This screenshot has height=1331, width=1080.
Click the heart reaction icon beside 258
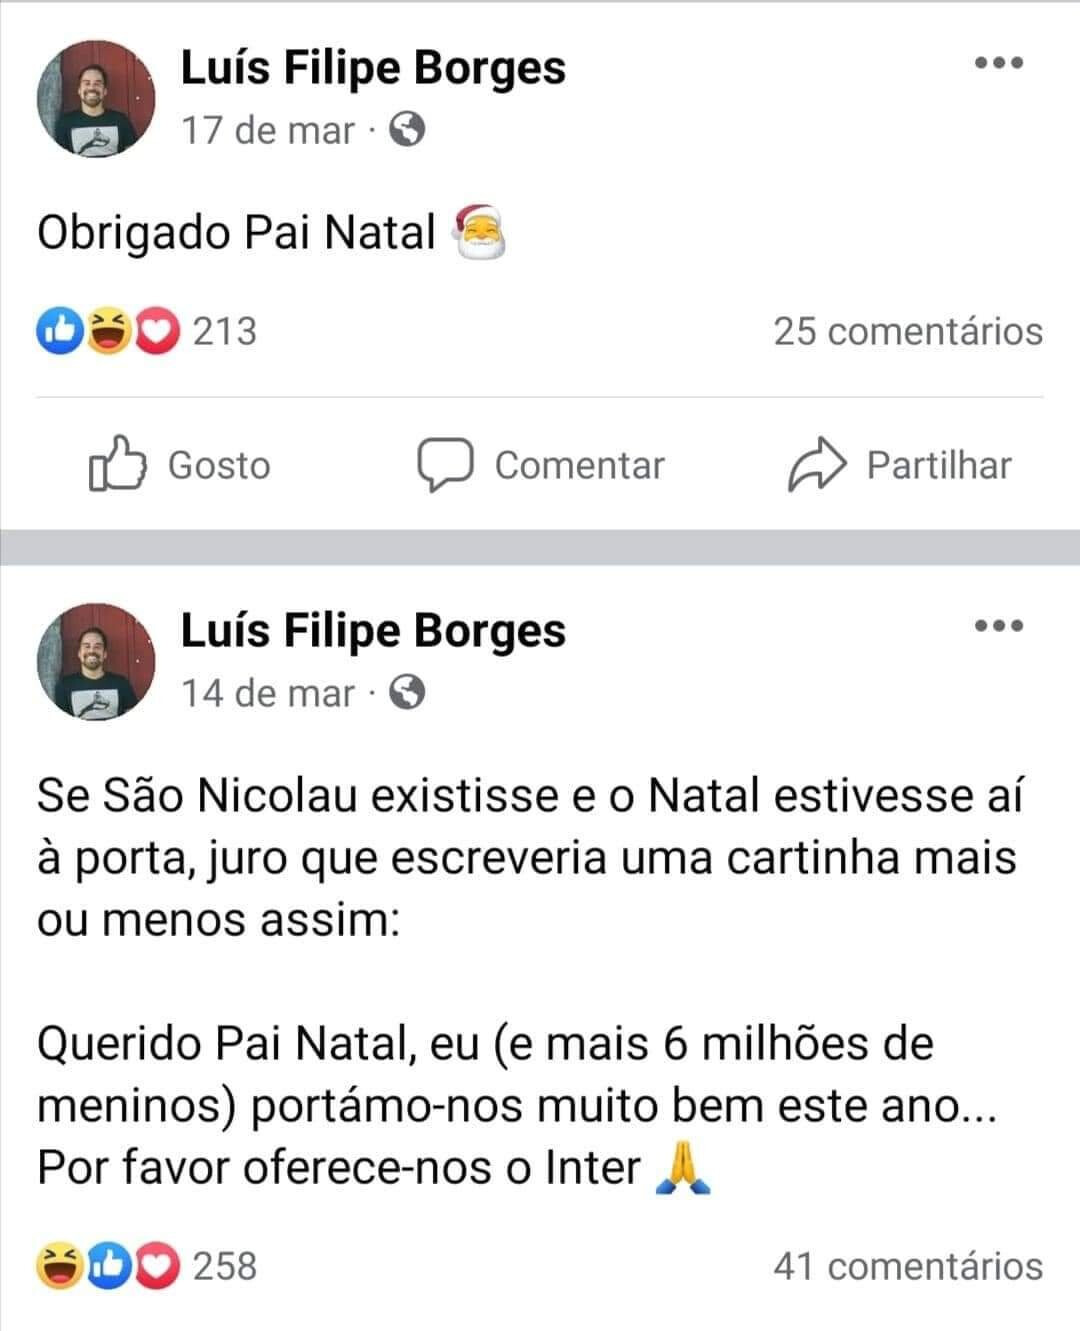pyautogui.click(x=157, y=1267)
